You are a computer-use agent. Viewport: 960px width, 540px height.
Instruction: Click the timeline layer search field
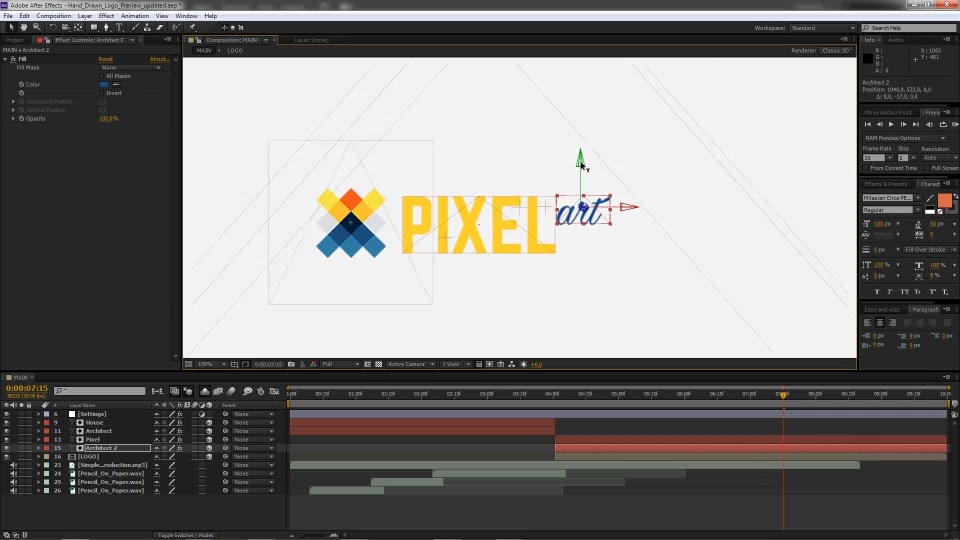(100, 391)
